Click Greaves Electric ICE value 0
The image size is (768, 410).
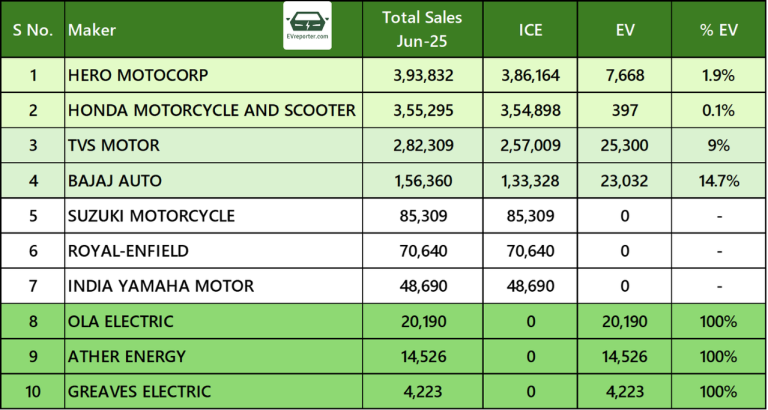coord(531,392)
